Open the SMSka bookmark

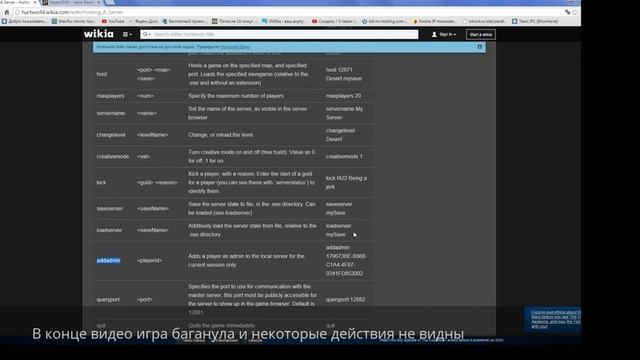pos(284,21)
